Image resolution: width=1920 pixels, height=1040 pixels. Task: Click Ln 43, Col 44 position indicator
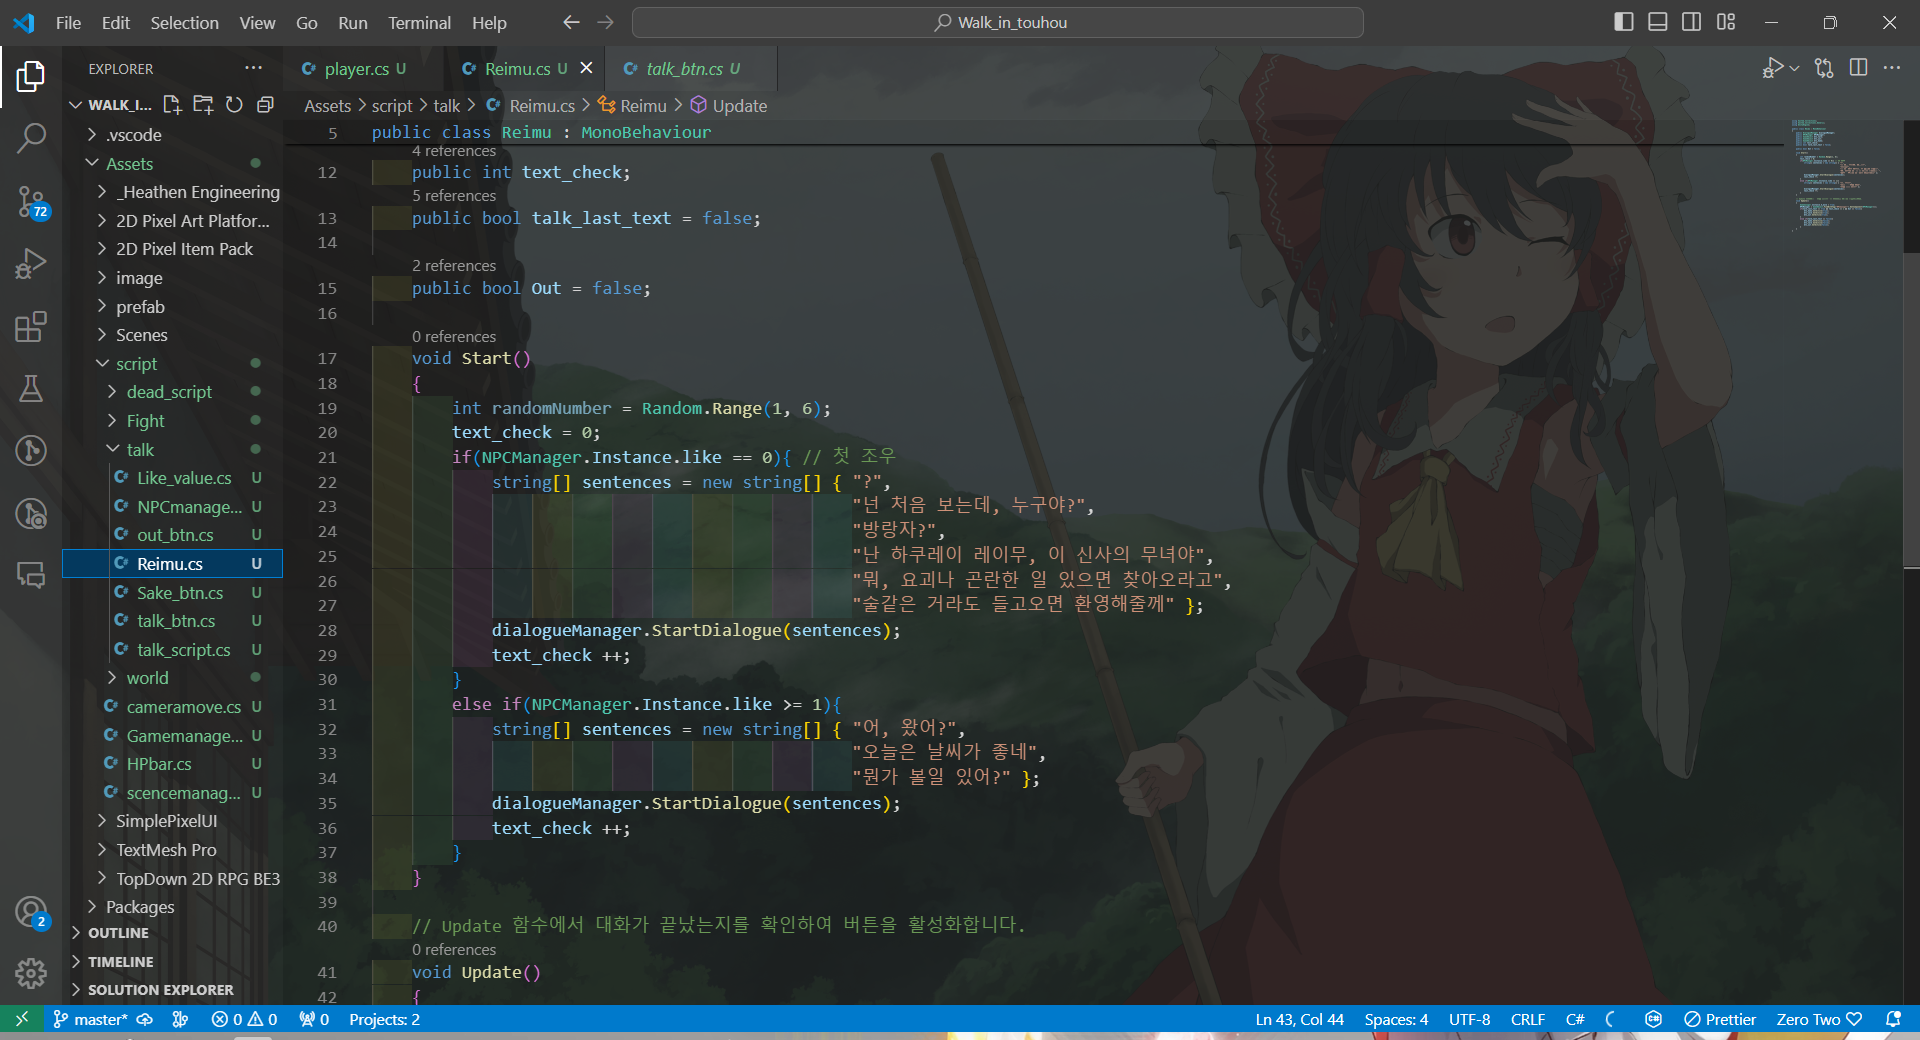point(1299,1019)
